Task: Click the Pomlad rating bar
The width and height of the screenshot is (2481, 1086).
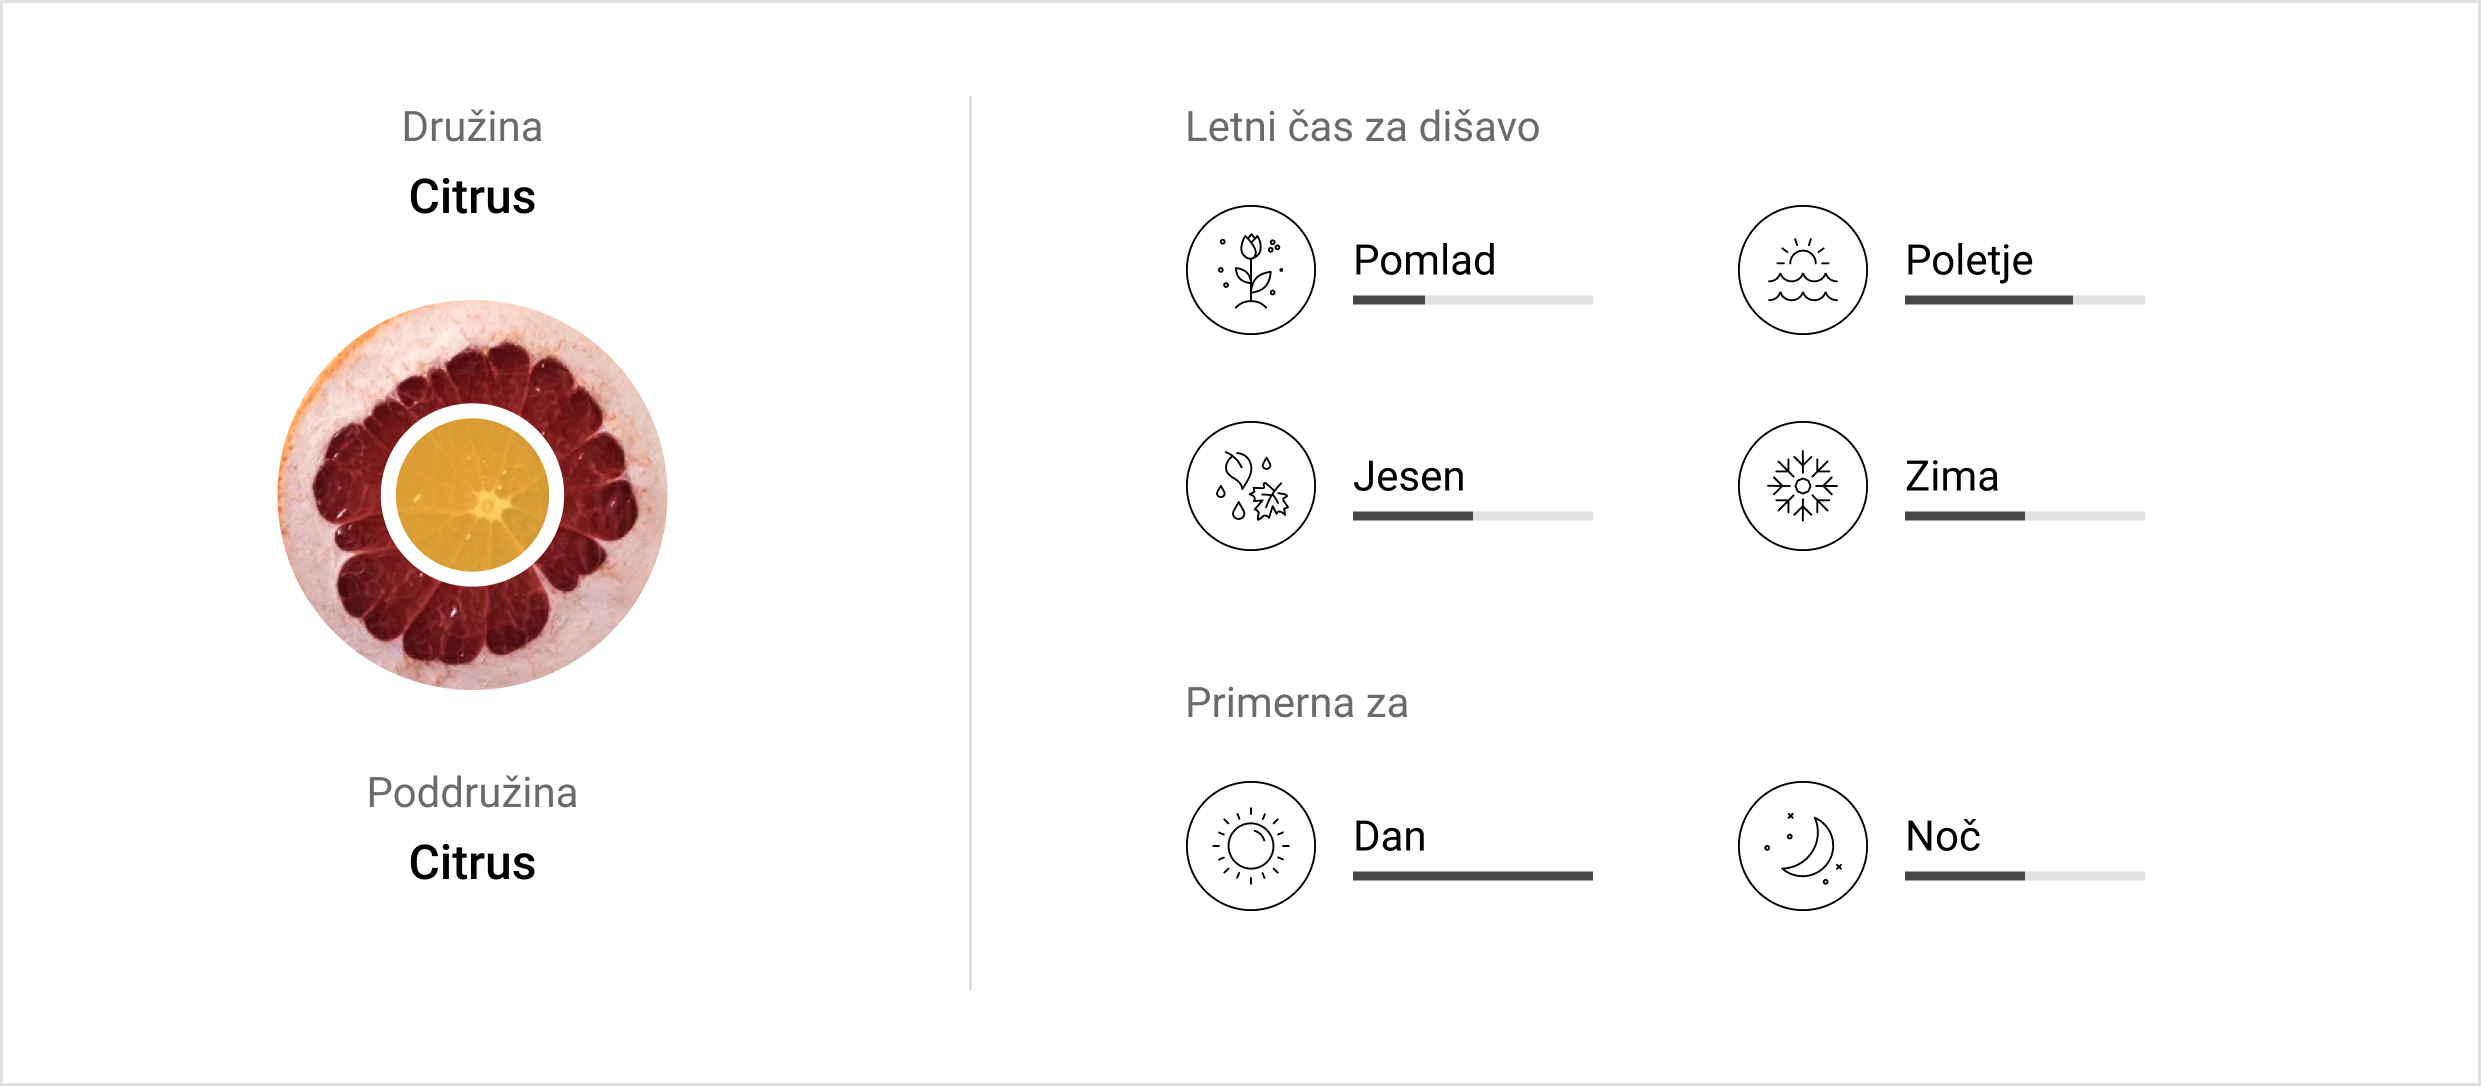Action: tap(1472, 300)
